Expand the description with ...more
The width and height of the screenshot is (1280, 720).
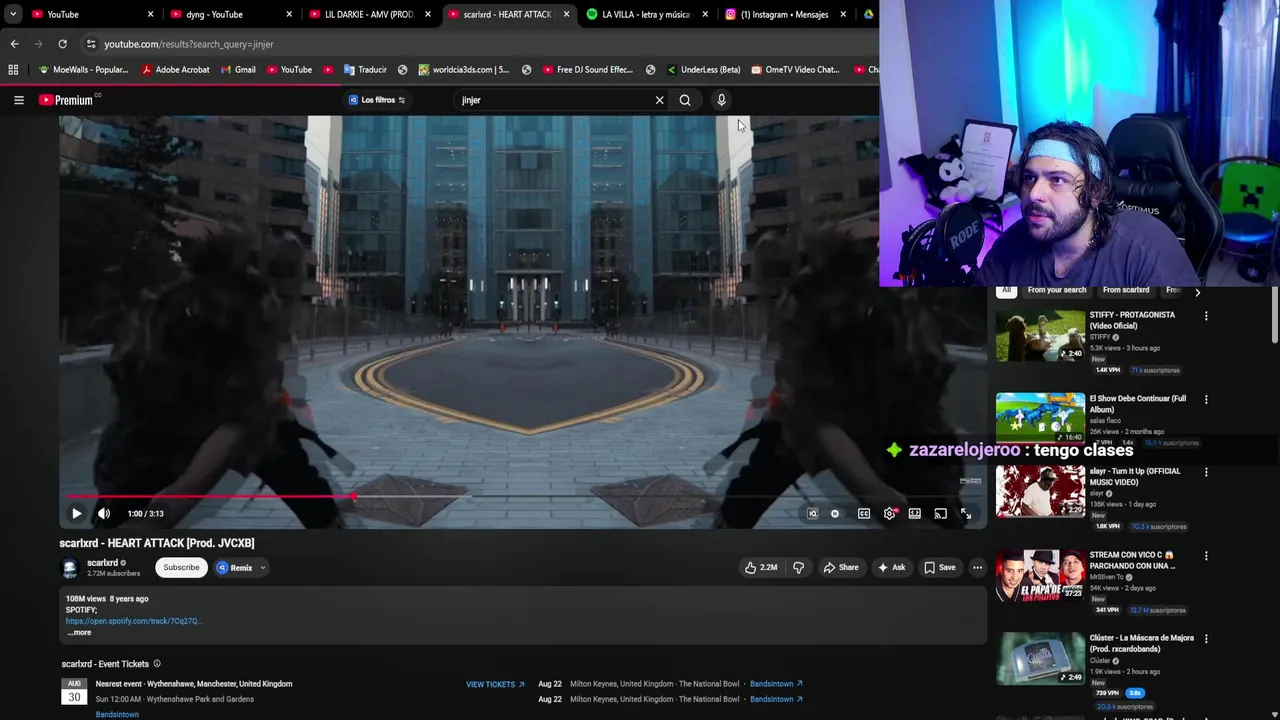79,633
